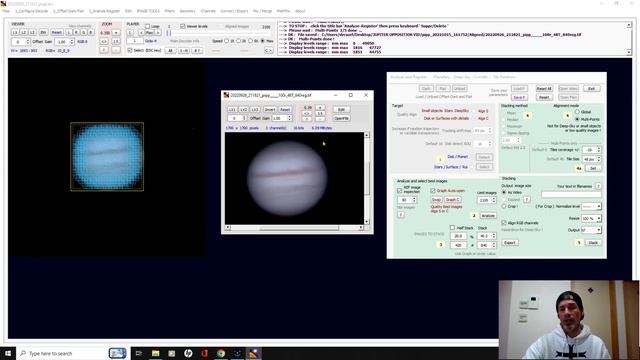Click the Export button in Stacking section

[510, 243]
